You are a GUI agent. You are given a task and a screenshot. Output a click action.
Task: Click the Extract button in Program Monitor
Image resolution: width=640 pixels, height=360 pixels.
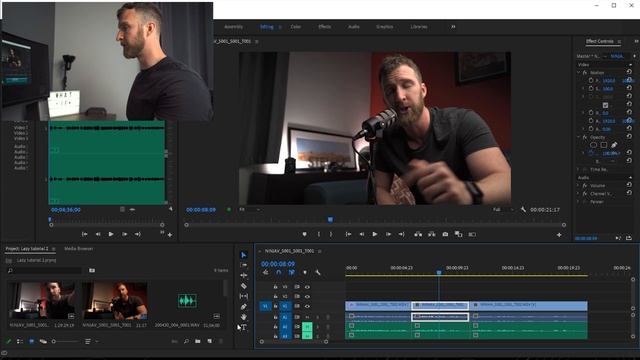tap(431, 234)
